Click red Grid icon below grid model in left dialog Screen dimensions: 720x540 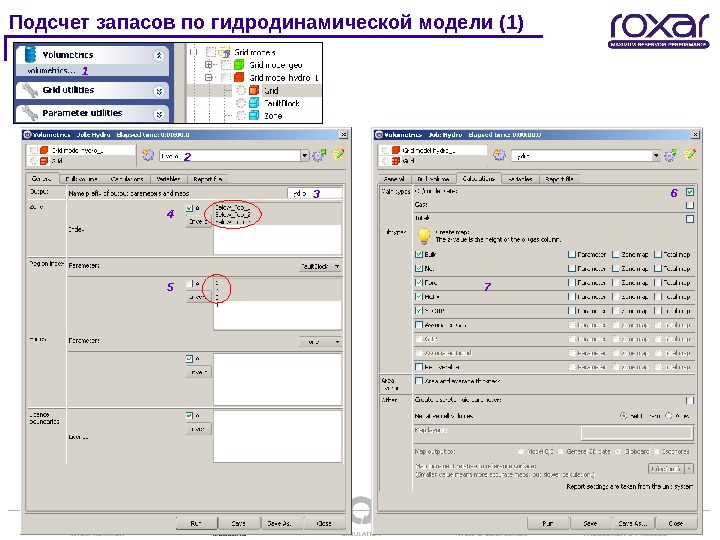coord(44,161)
